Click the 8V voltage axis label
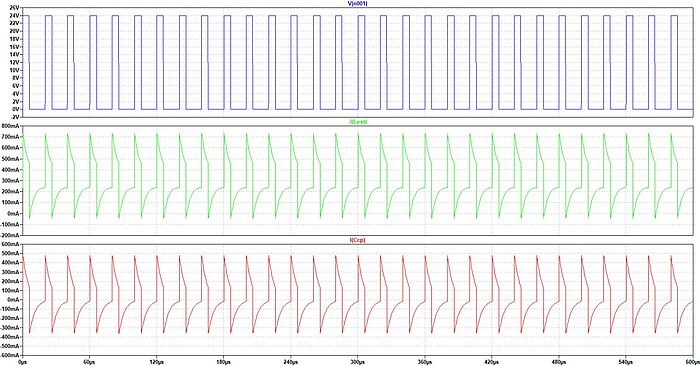 (x=15, y=78)
